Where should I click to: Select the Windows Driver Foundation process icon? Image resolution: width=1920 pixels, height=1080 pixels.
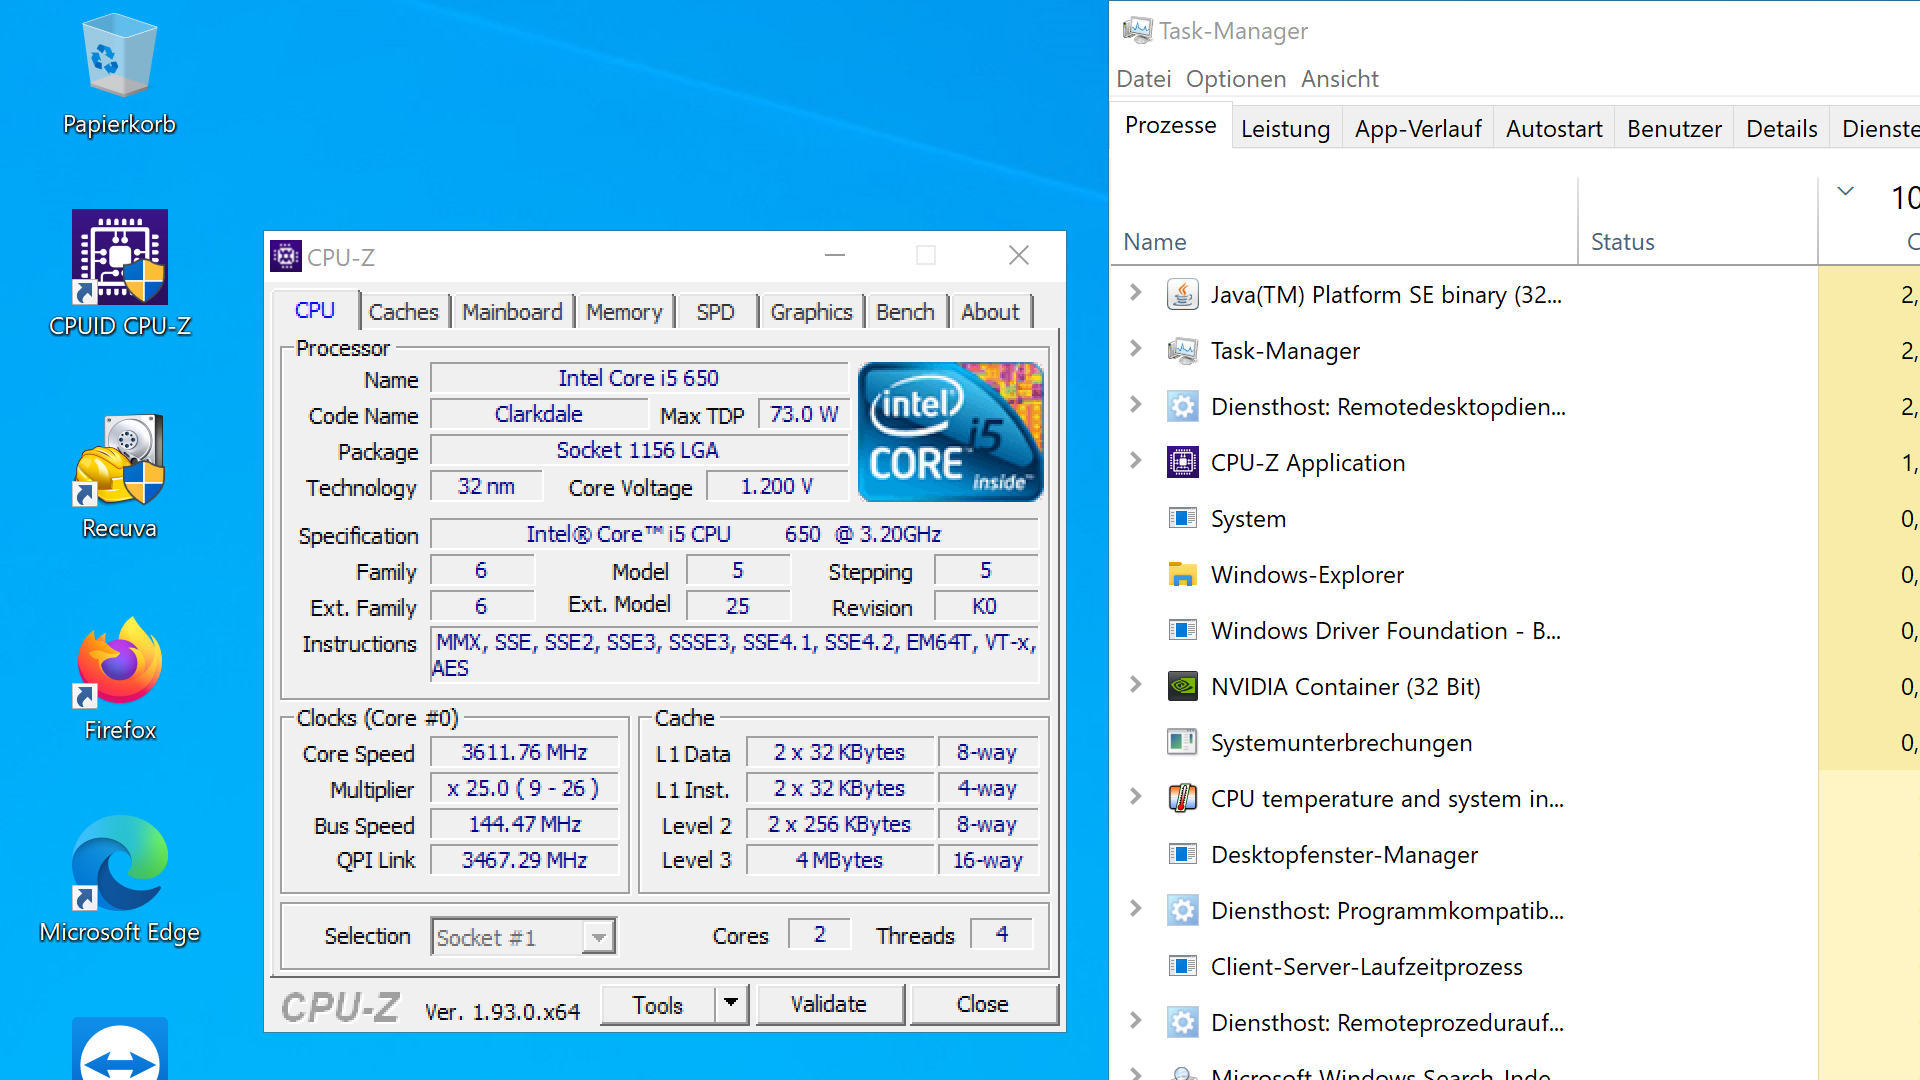point(1183,631)
